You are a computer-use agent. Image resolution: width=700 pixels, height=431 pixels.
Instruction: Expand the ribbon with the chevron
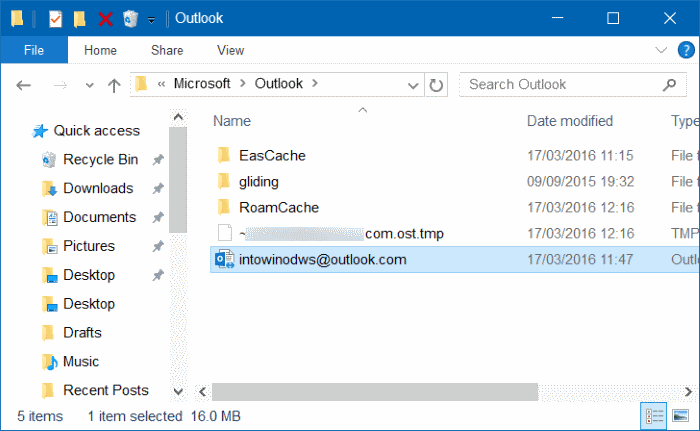click(x=661, y=50)
